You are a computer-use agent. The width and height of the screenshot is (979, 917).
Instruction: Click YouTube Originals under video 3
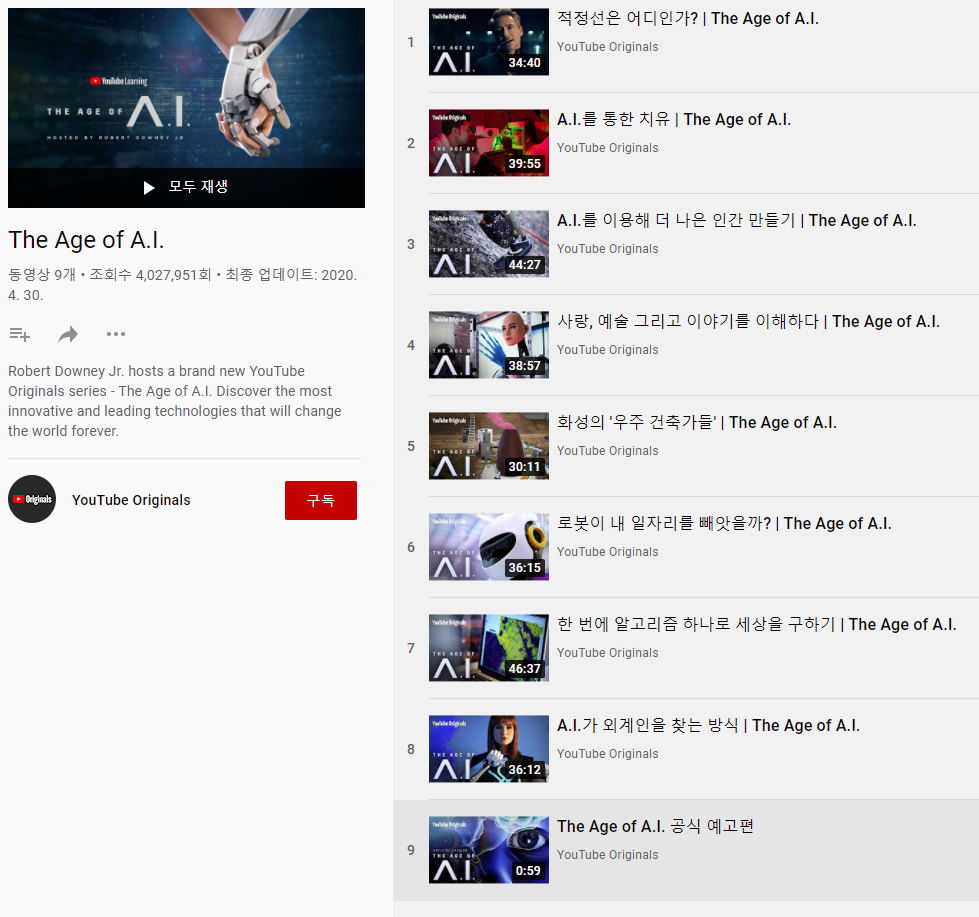[x=608, y=249]
